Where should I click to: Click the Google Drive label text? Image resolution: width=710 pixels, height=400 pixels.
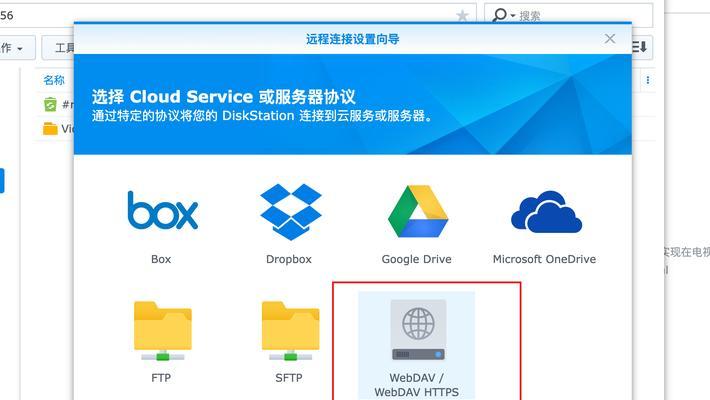pos(417,259)
